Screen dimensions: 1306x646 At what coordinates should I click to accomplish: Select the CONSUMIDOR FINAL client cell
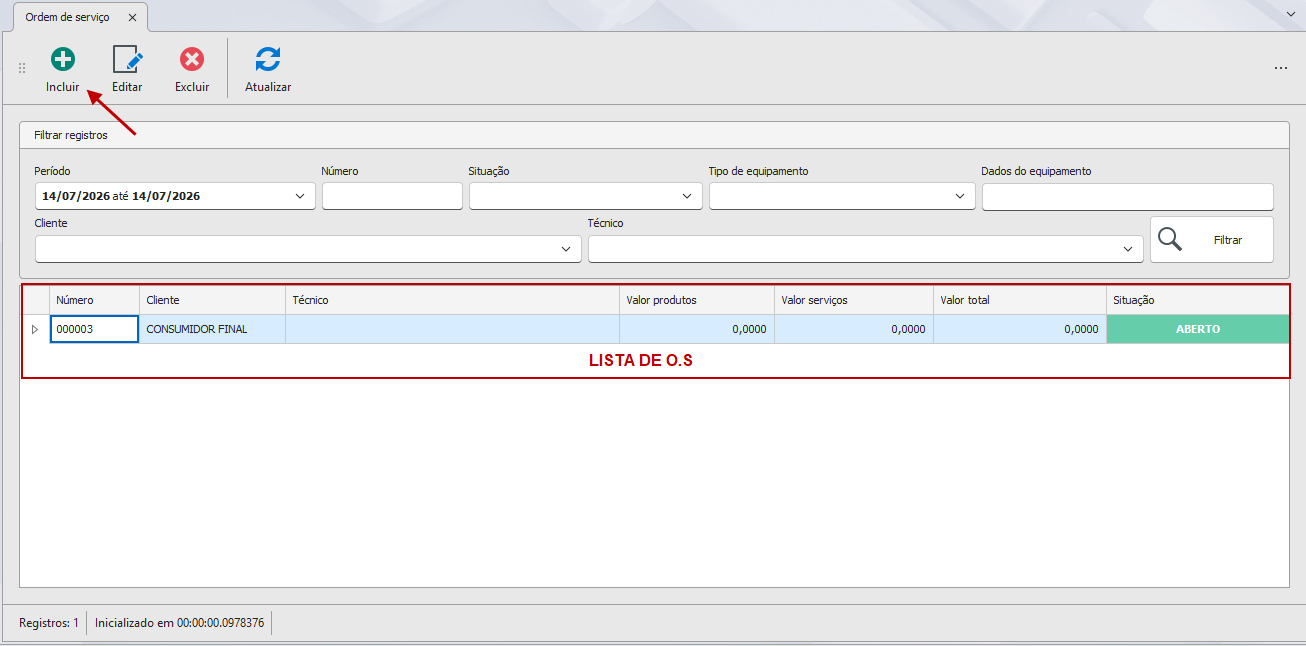click(213, 329)
